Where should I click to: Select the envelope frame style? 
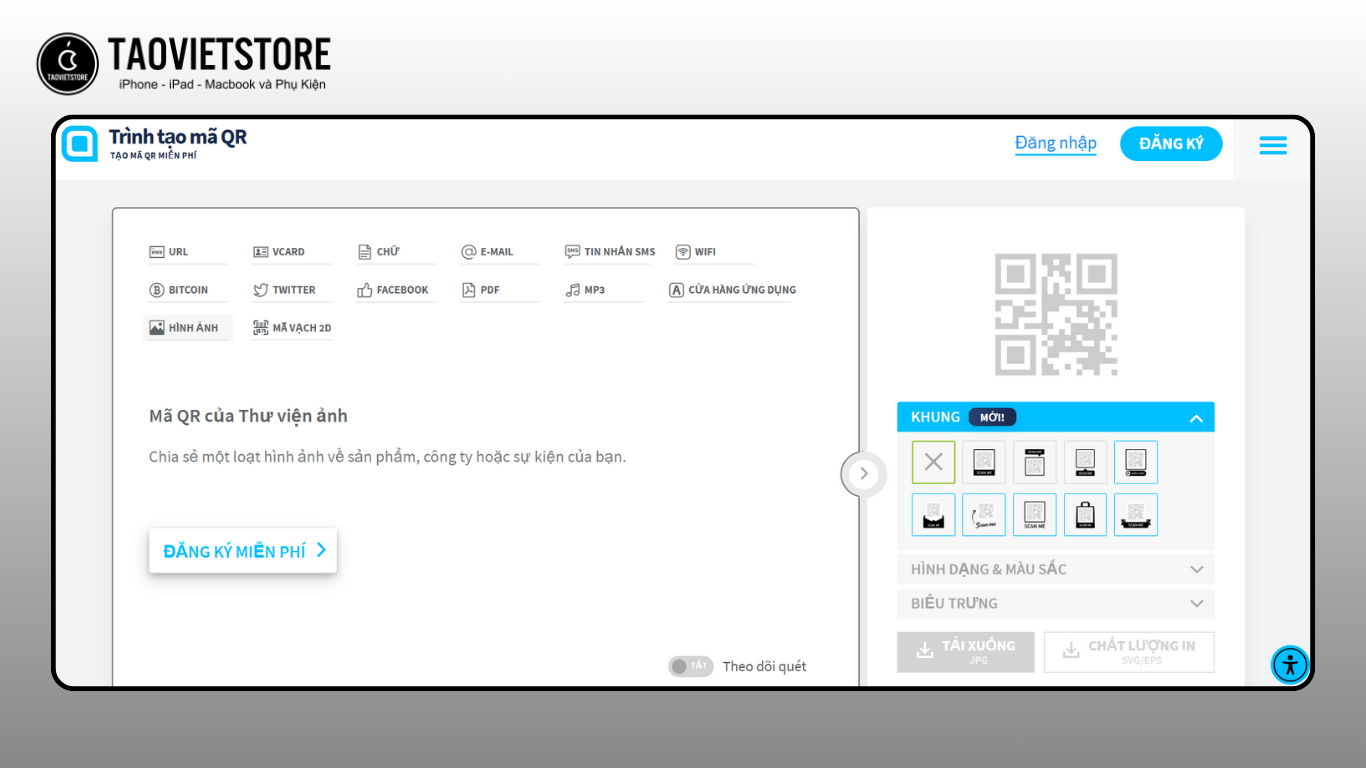(933, 514)
